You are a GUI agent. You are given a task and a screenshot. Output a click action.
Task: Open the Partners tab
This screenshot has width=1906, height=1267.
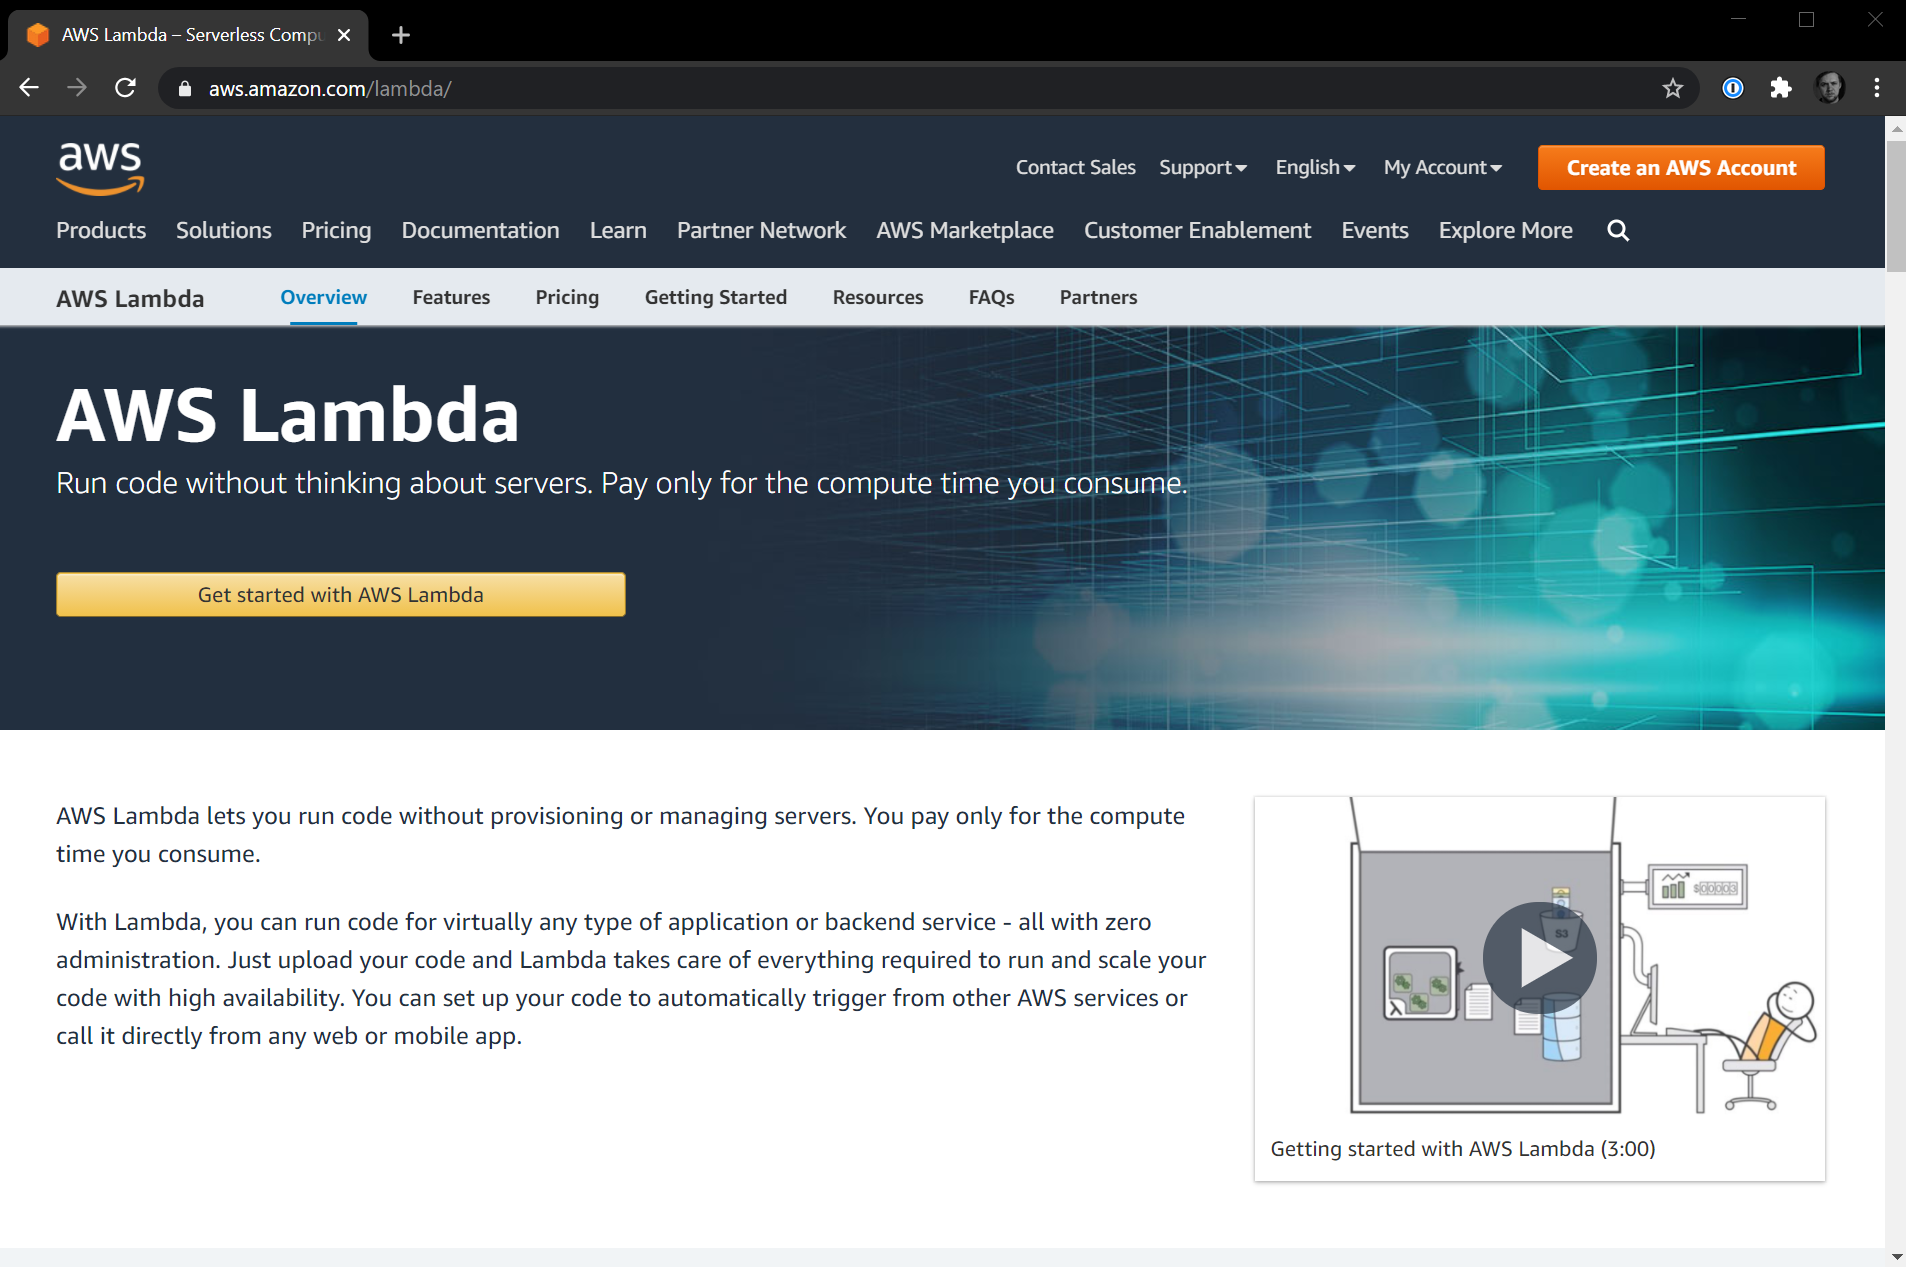[x=1098, y=298]
